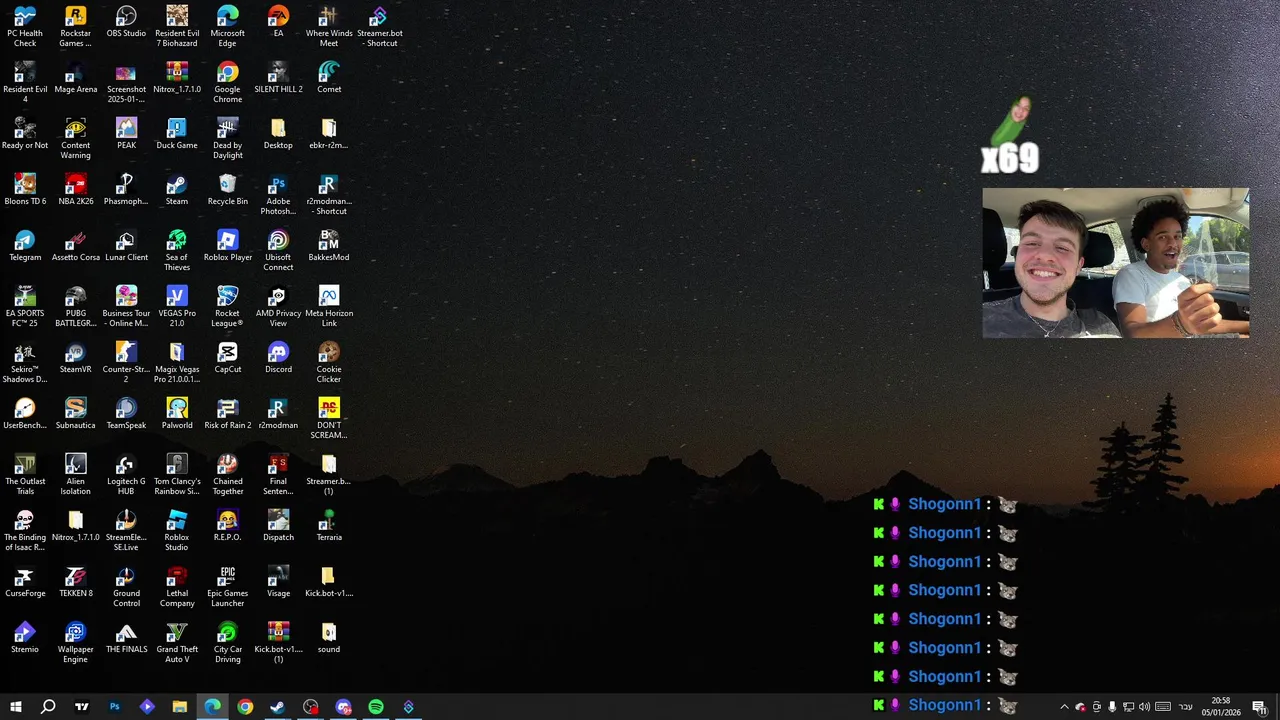Select Meta Horizon Link desktop icon

[x=329, y=306]
